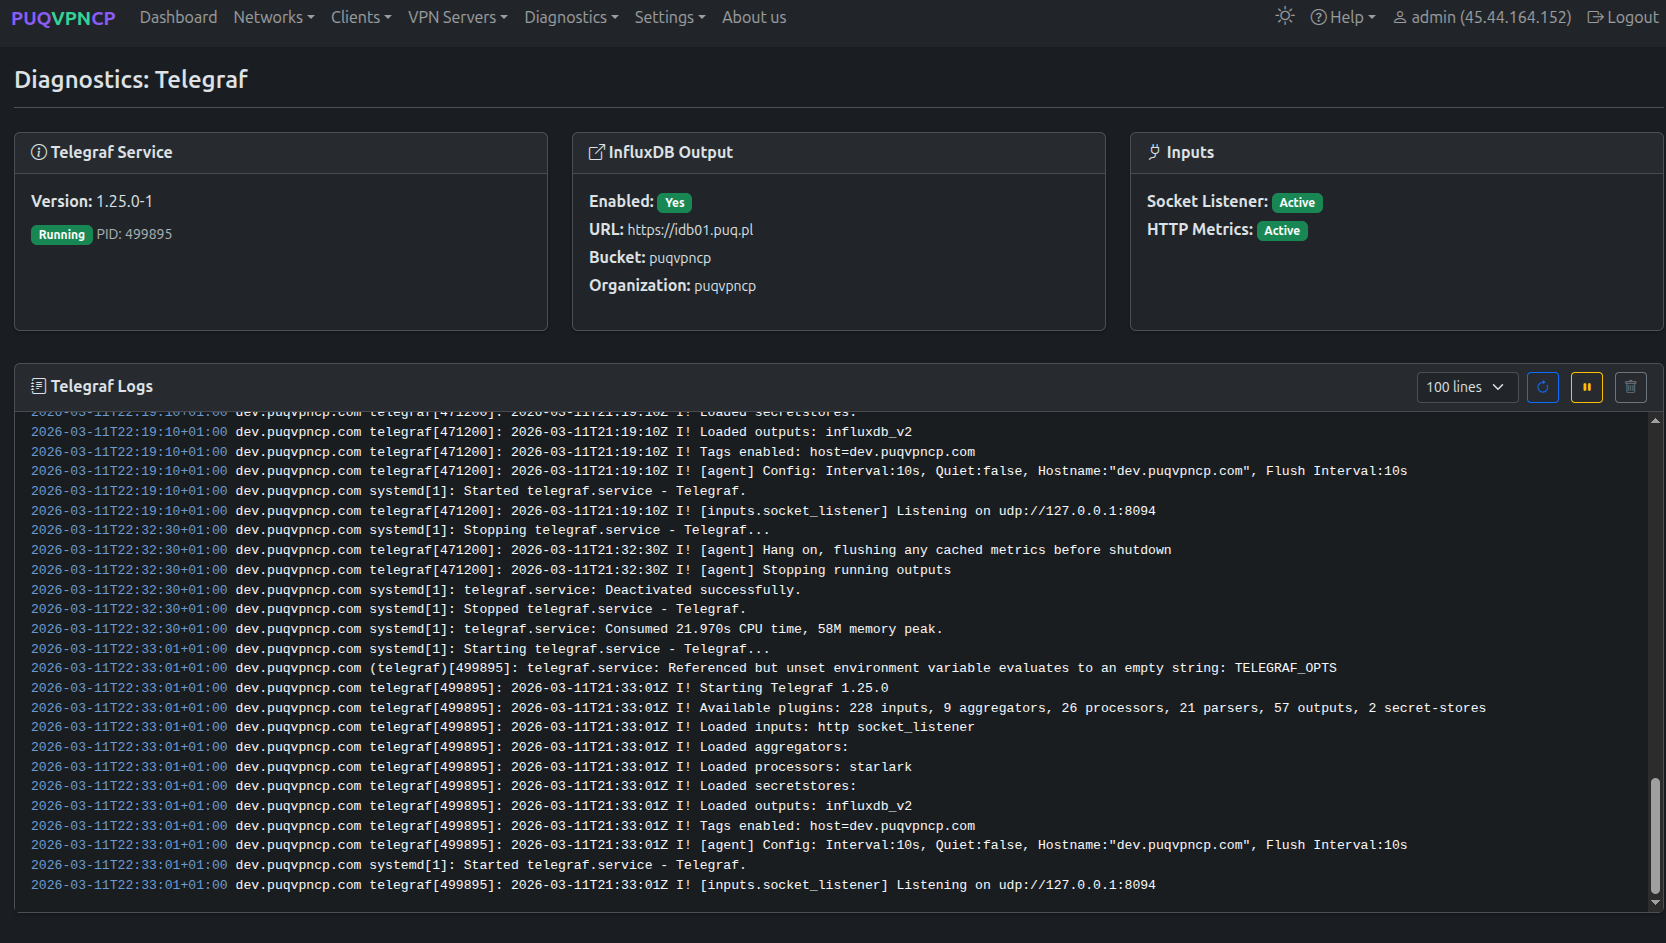Image resolution: width=1666 pixels, height=943 pixels.
Task: Open the Help dropdown
Action: point(1343,17)
